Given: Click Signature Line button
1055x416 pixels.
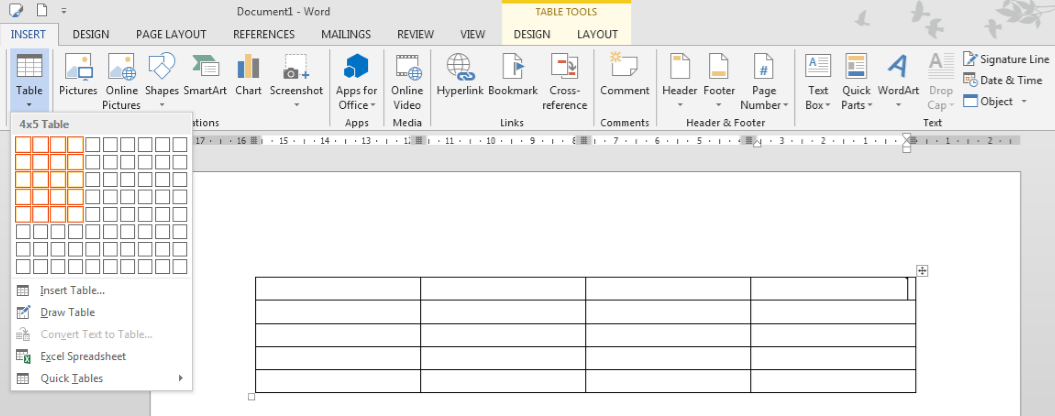Looking at the screenshot, I should [x=1007, y=59].
